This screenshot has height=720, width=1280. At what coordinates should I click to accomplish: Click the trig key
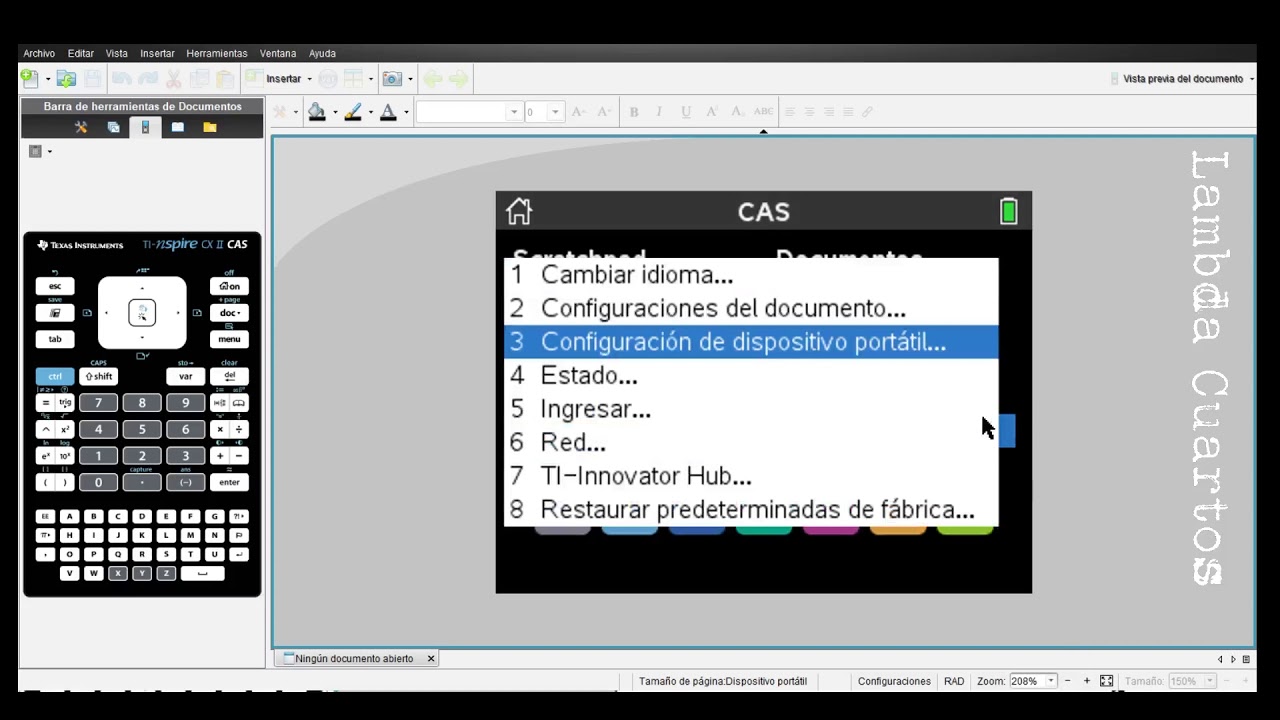(65, 403)
